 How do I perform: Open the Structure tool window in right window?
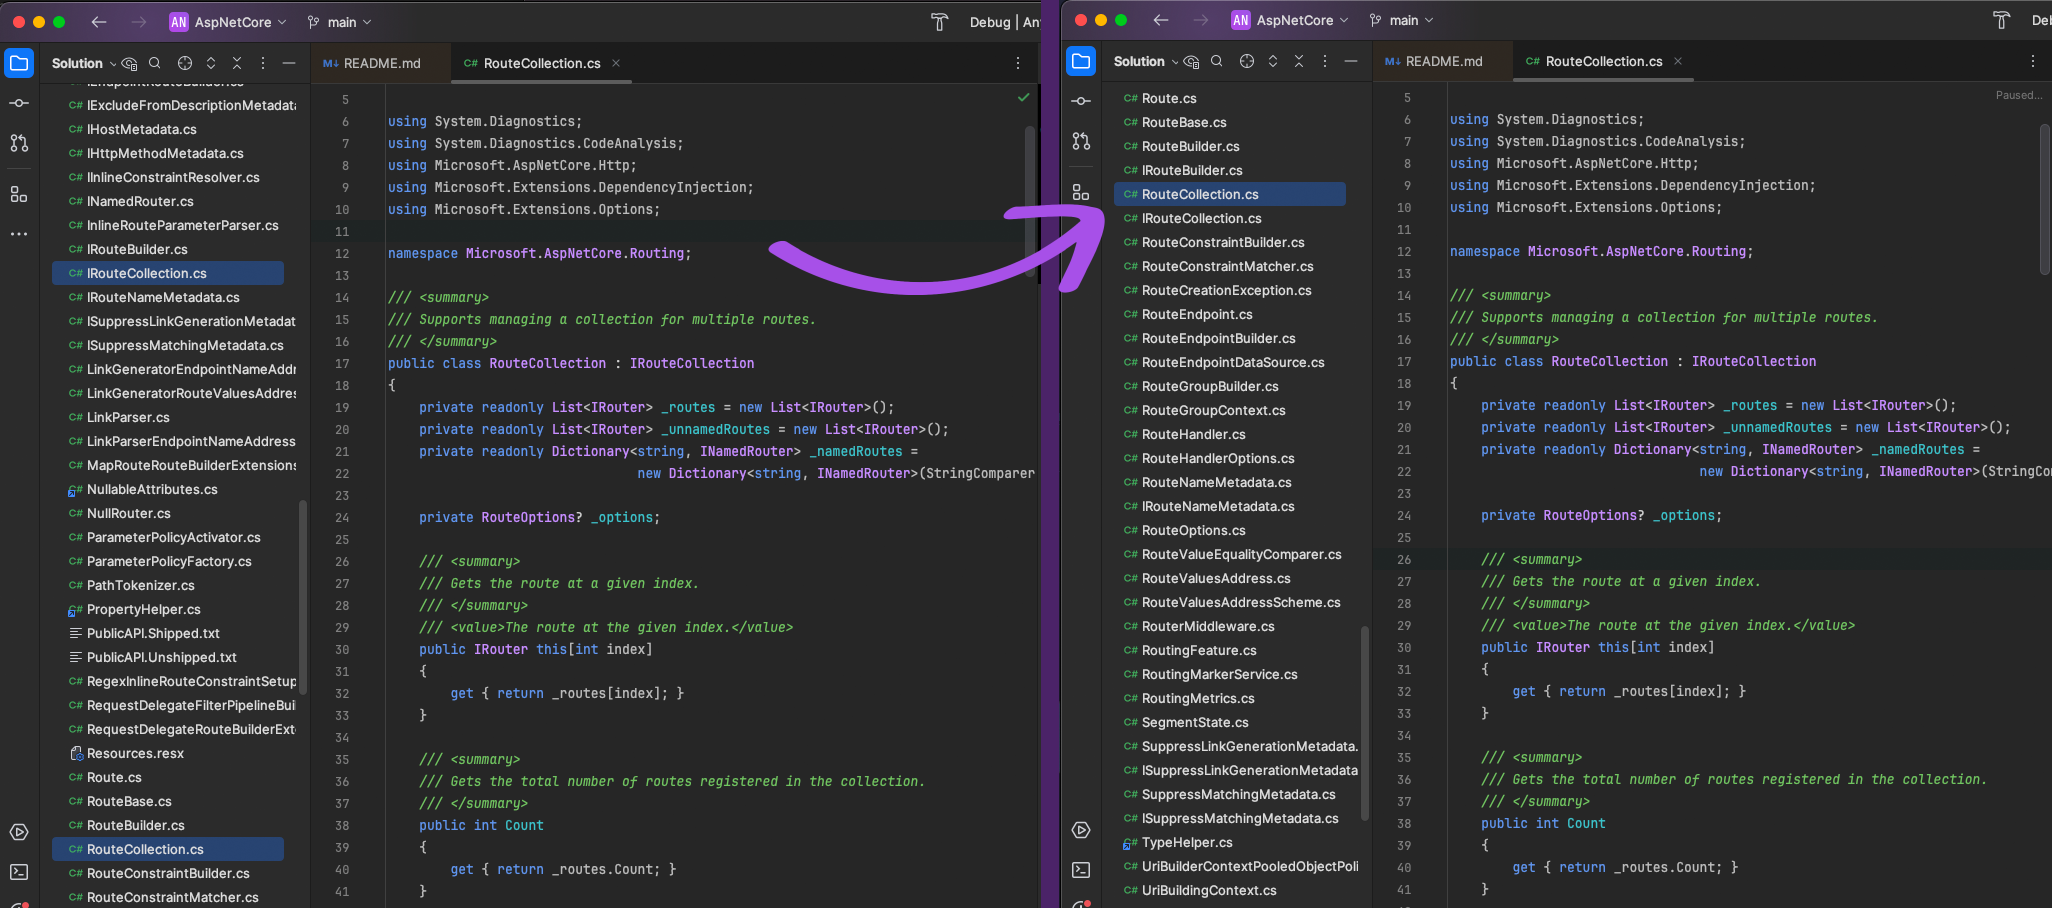click(1081, 192)
